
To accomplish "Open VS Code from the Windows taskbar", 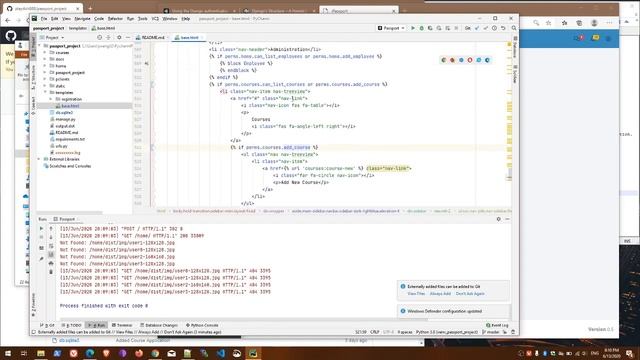I will (x=220, y=353).
